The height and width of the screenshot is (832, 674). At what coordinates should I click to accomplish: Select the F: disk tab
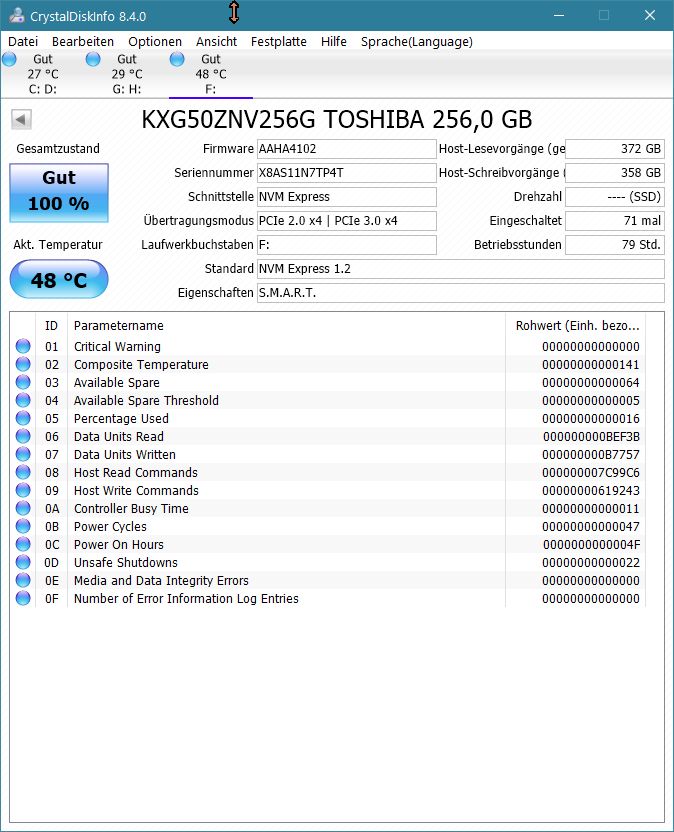coord(211,74)
